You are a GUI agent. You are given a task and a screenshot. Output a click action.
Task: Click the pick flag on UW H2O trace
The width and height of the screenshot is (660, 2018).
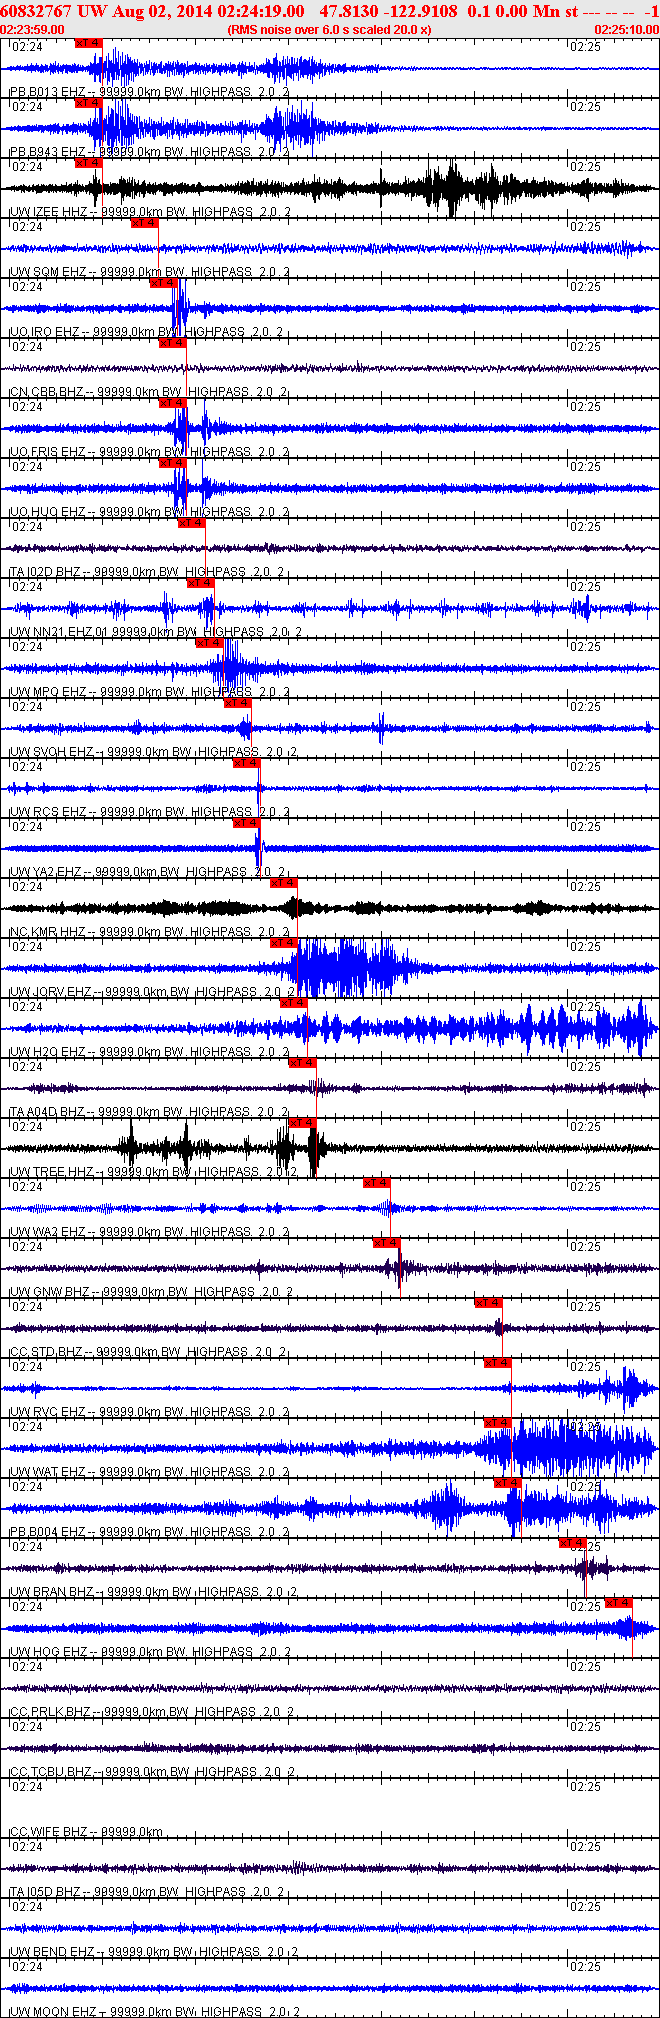293,1003
